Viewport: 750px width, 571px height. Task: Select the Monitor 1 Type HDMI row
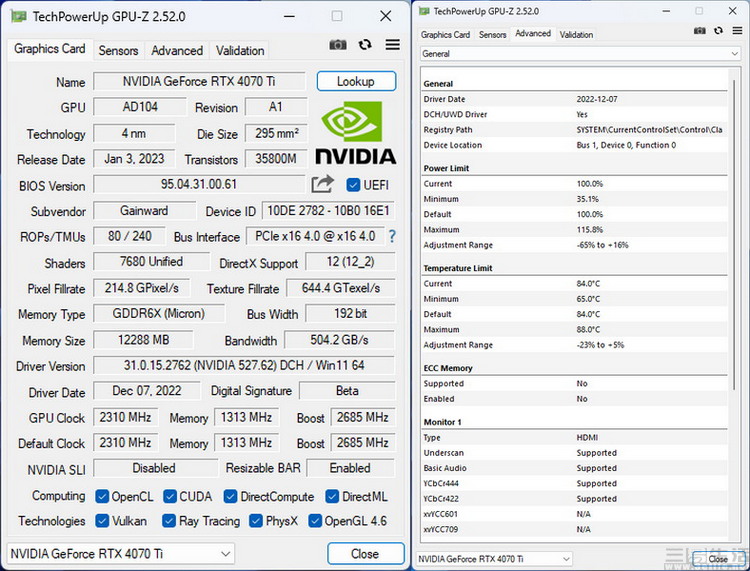575,438
